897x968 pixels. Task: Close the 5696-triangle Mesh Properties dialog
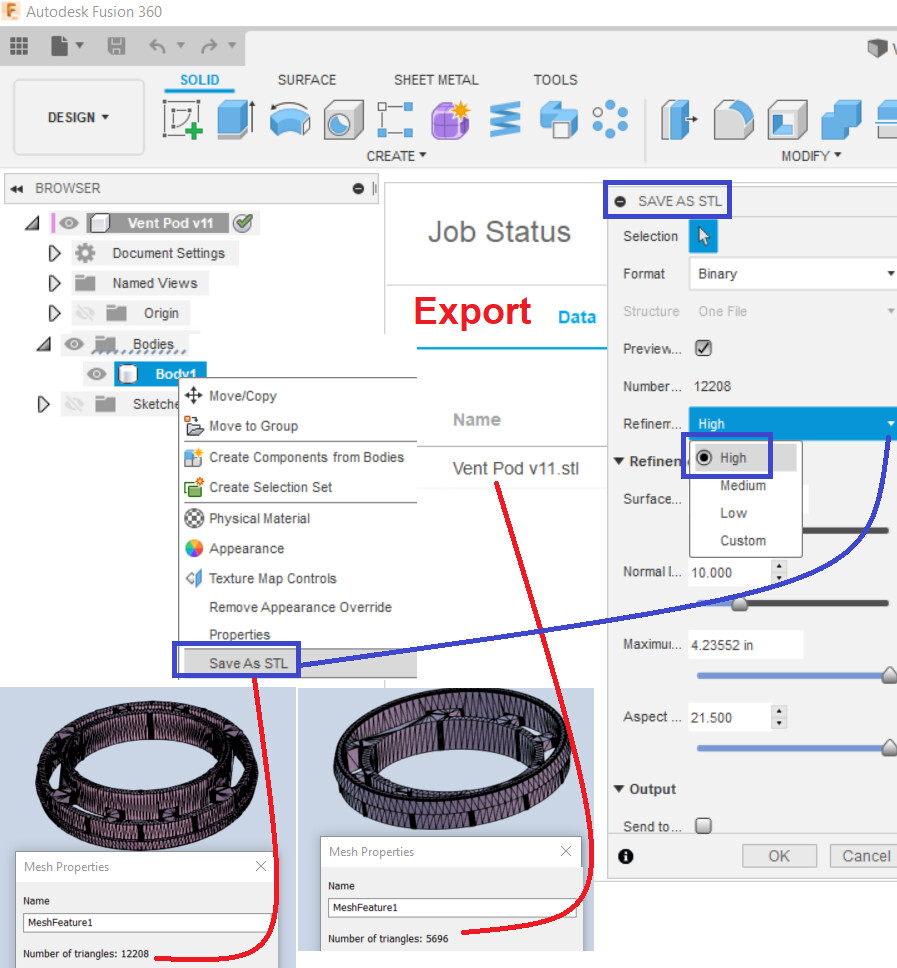tap(565, 851)
